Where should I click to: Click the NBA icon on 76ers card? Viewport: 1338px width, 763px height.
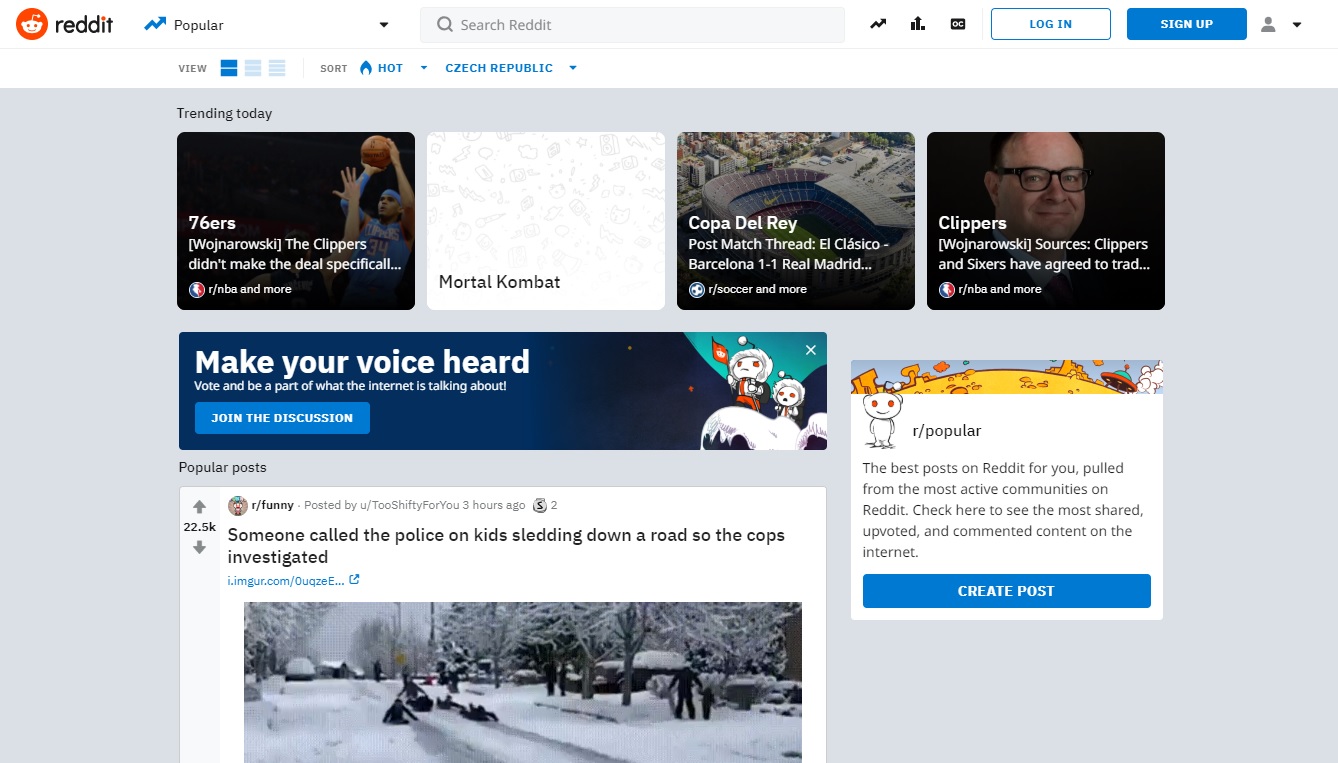point(197,289)
